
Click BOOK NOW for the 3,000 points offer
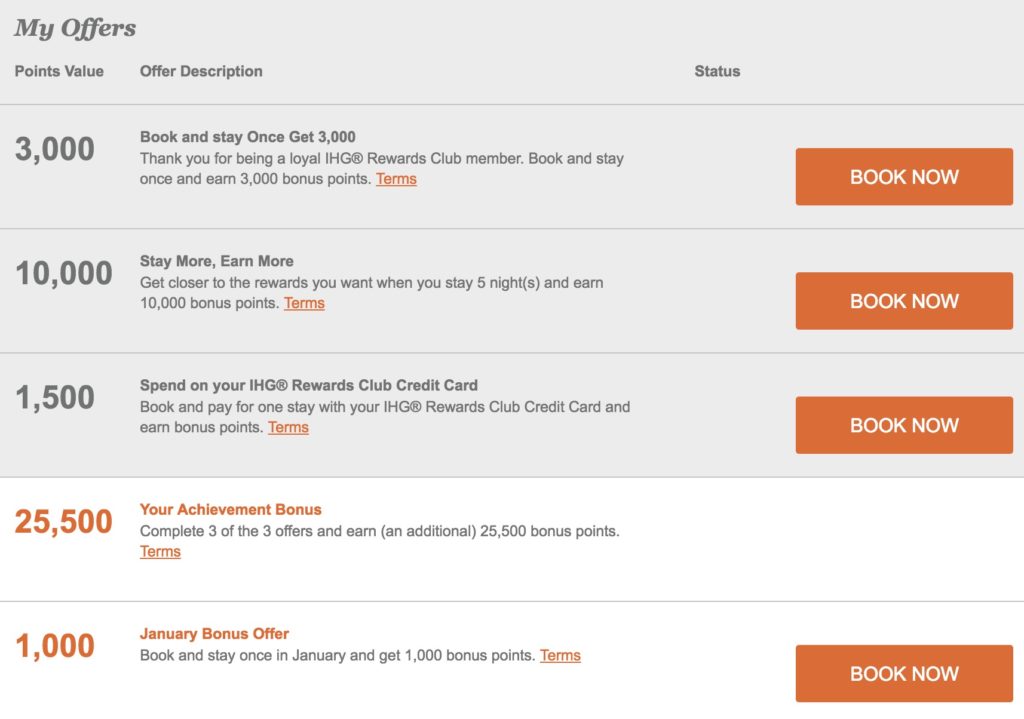pyautogui.click(x=904, y=177)
